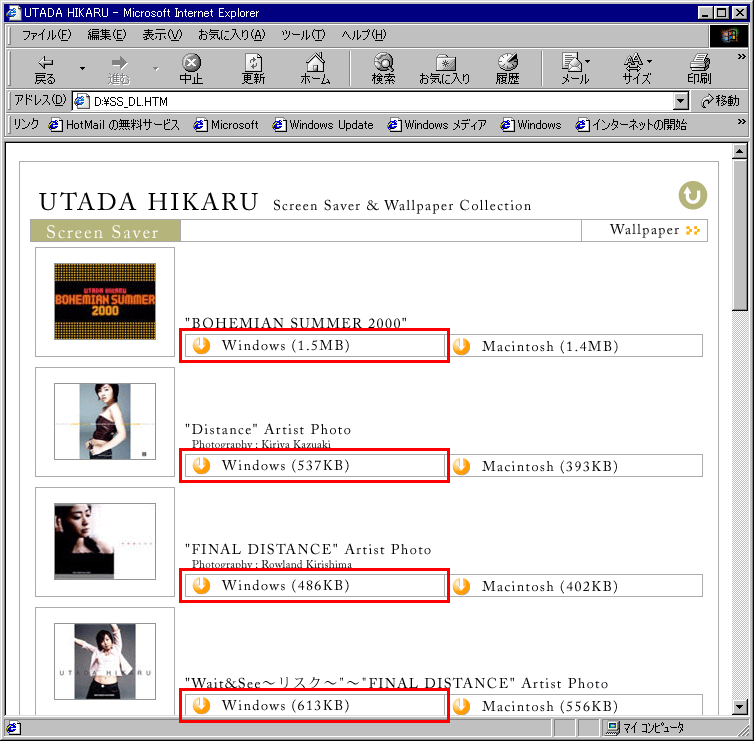Viewport: 754px width, 741px height.
Task: Click the 'Photography : Kiriya Kazuaki' credit text
Action: click(x=262, y=444)
